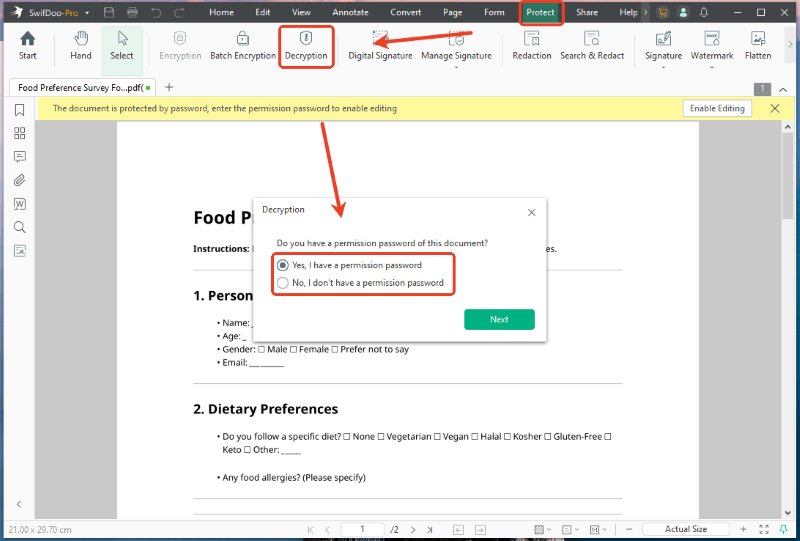Open the Annotate menu tab
Image resolution: width=800 pixels, height=541 pixels.
[x=351, y=12]
